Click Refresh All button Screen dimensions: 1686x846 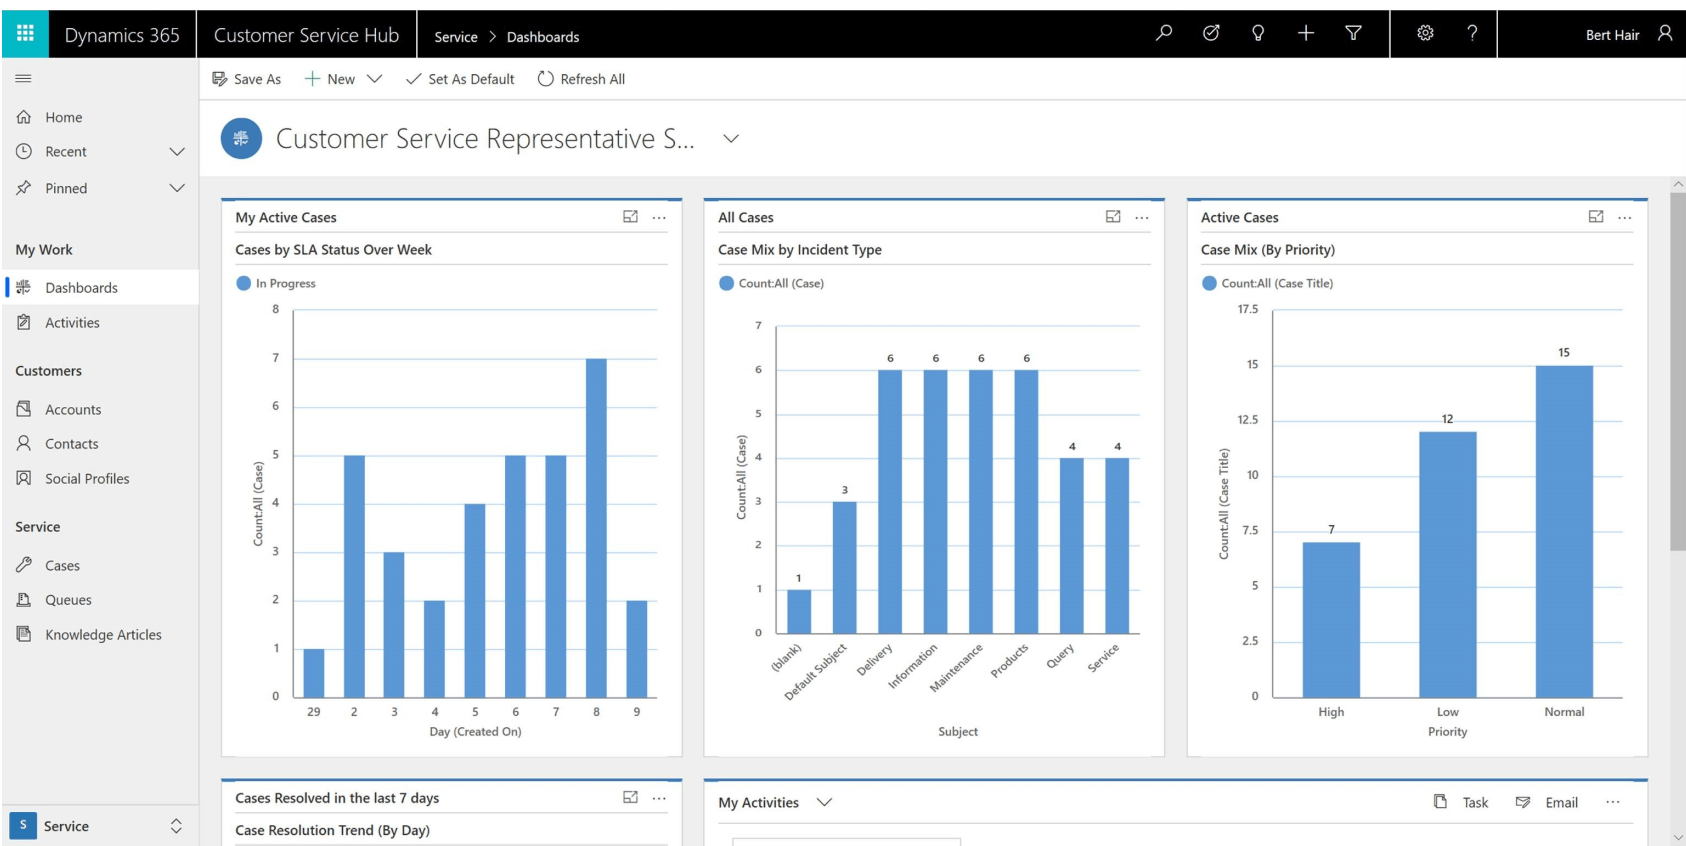click(581, 79)
